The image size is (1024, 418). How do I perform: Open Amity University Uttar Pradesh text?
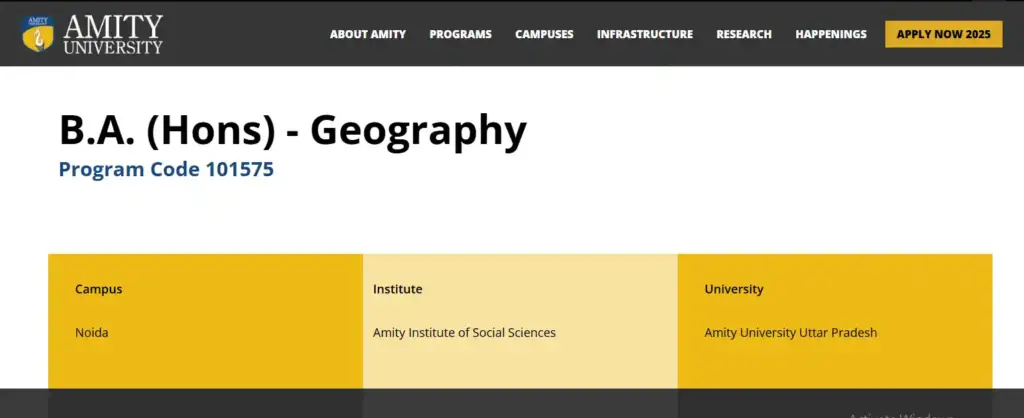(x=790, y=332)
